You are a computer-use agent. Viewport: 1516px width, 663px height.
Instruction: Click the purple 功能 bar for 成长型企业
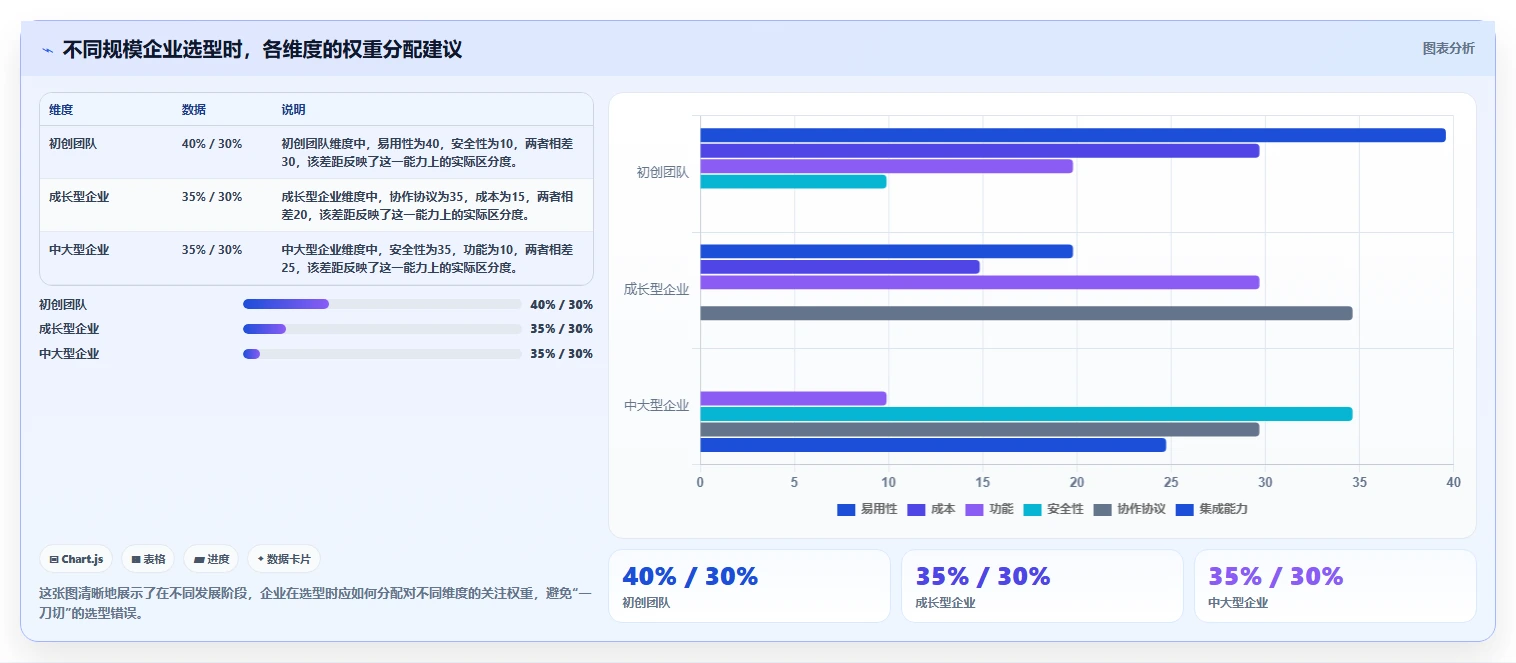tap(979, 282)
